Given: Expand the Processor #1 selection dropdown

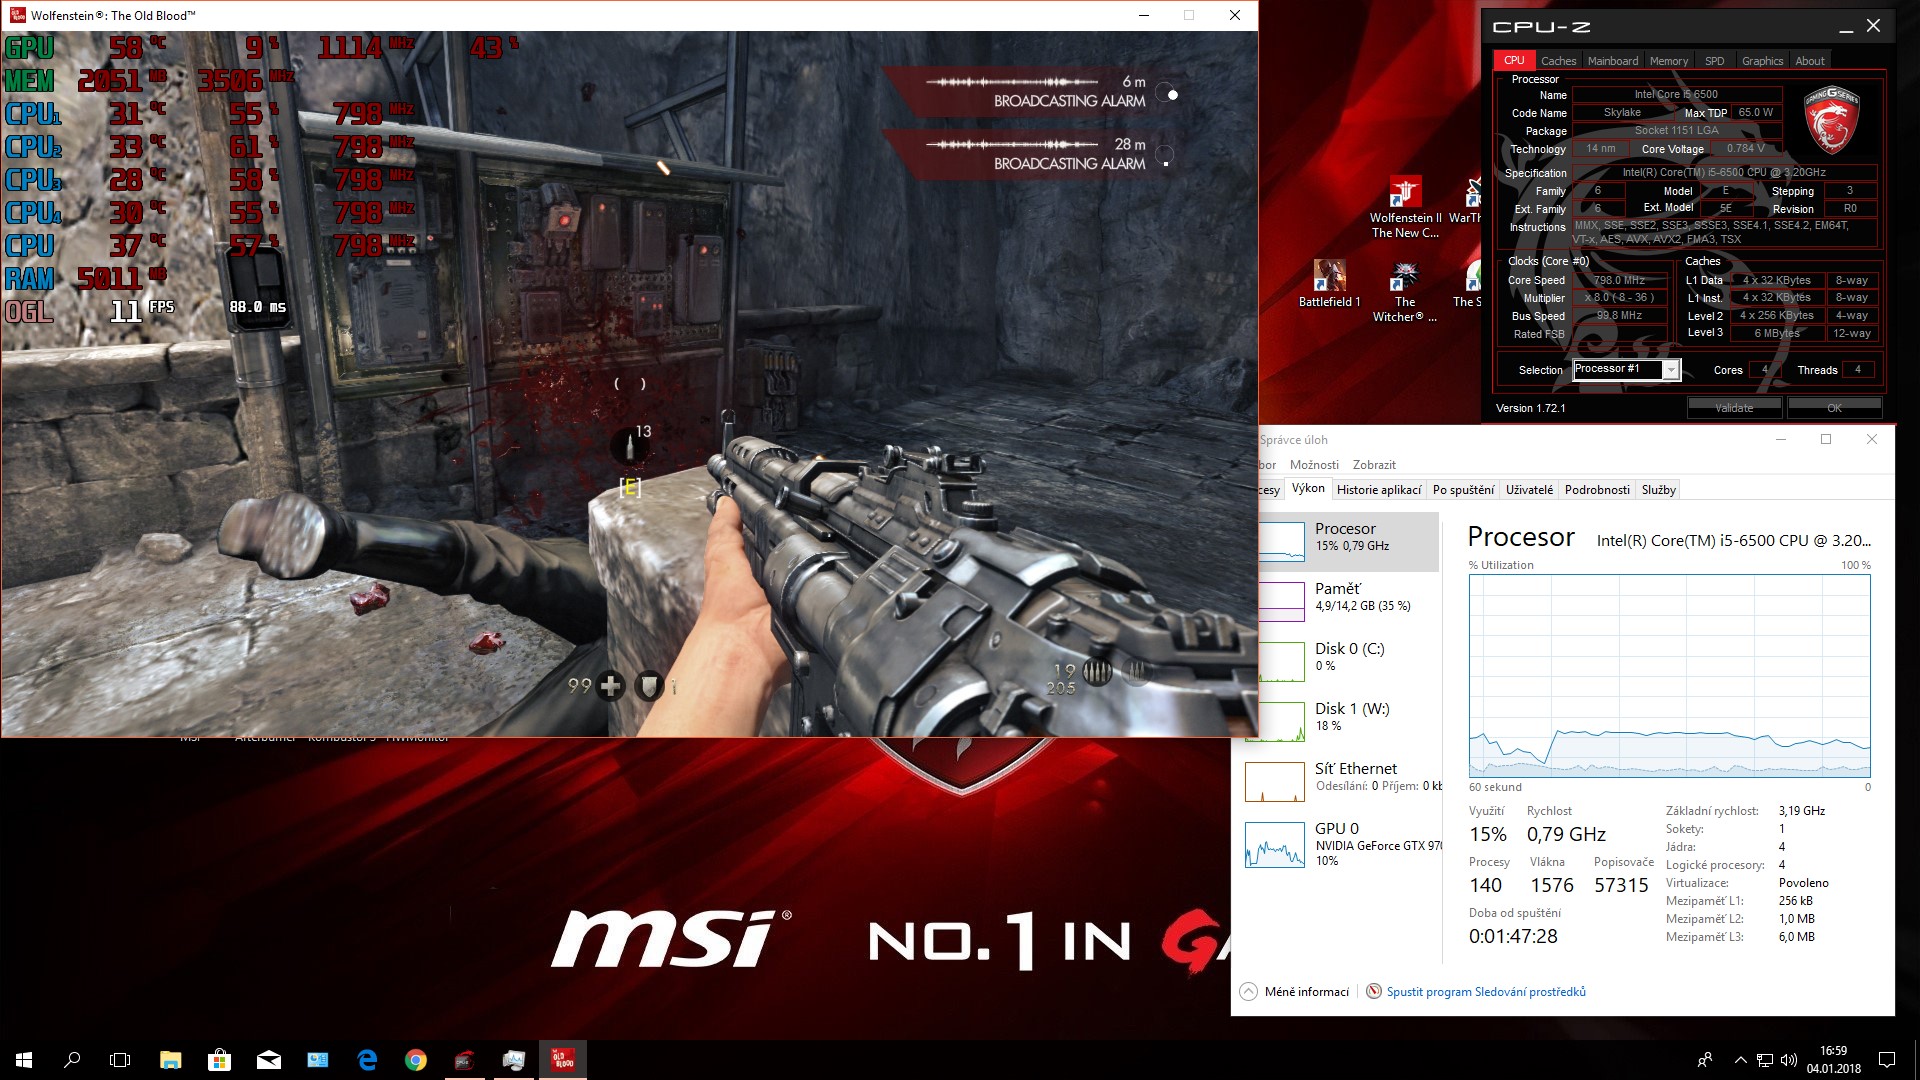Looking at the screenshot, I should (1670, 370).
